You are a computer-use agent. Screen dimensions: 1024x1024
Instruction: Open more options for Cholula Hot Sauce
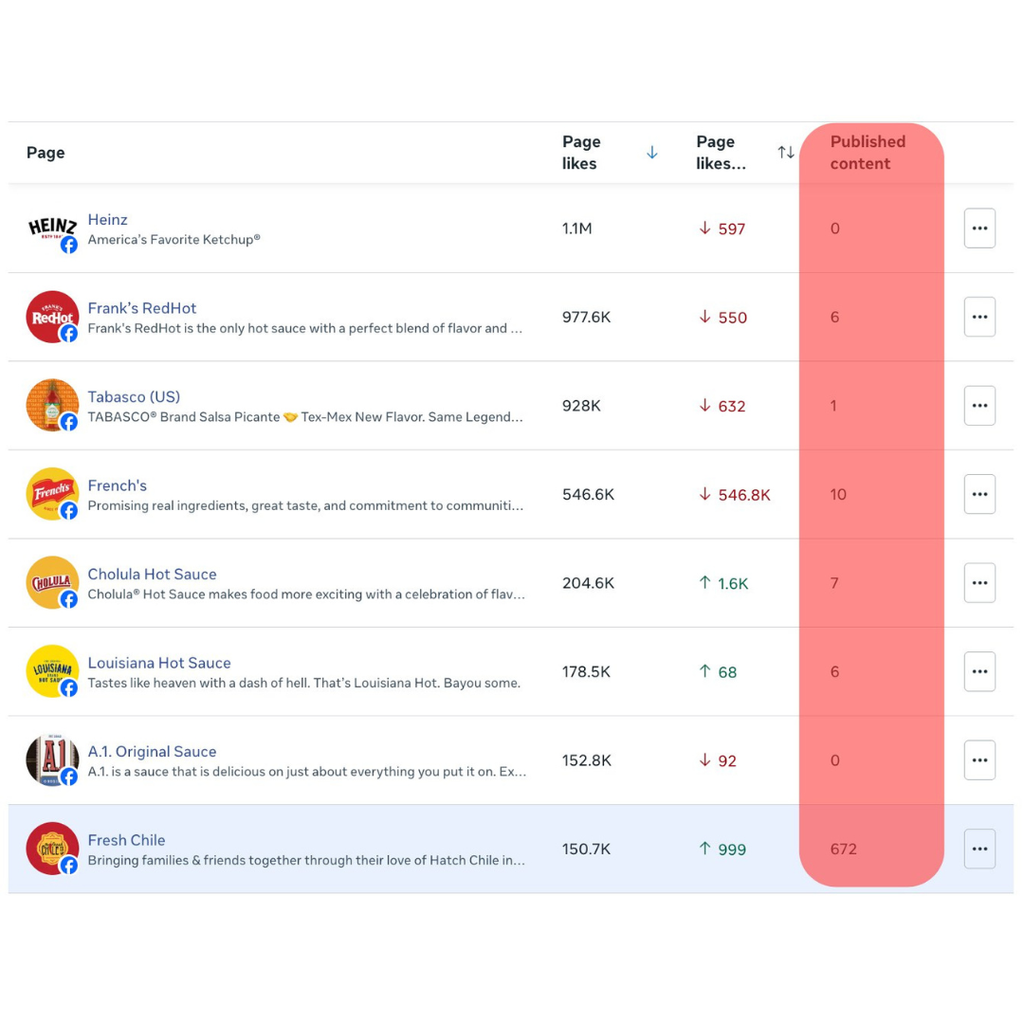[x=979, y=583]
